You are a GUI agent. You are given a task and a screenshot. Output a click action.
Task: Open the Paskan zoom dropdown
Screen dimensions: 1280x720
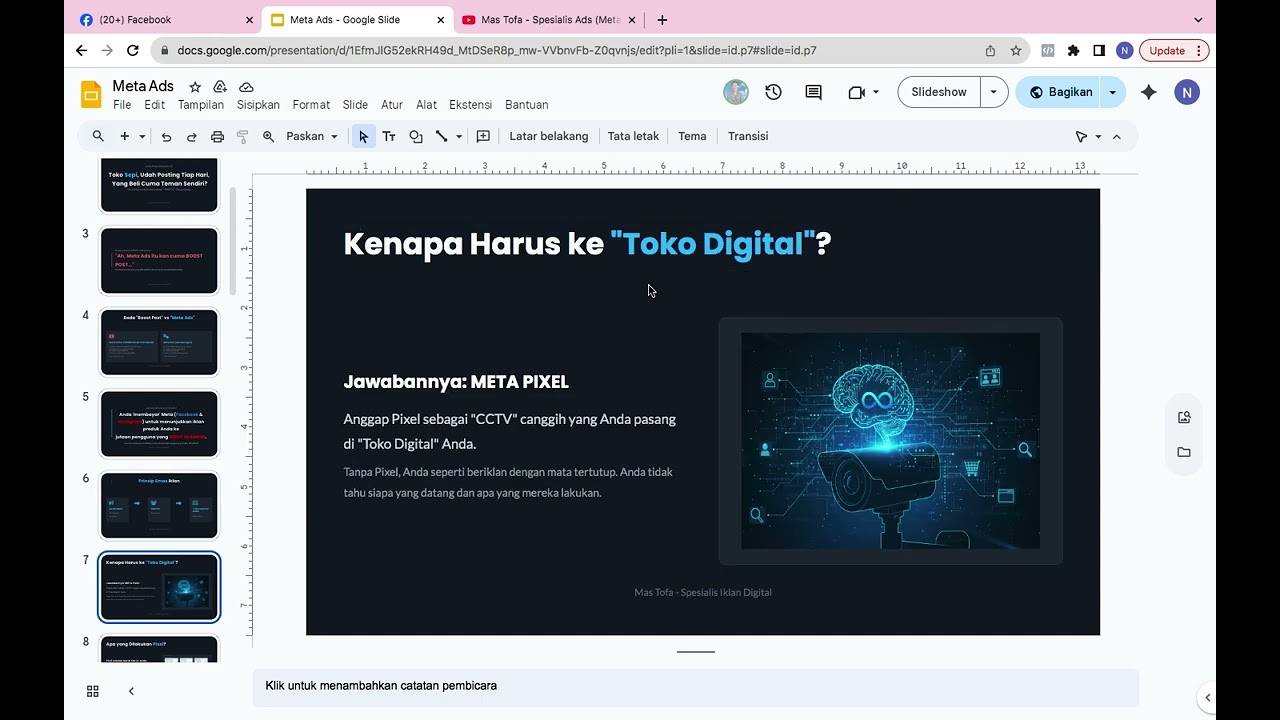pos(312,136)
